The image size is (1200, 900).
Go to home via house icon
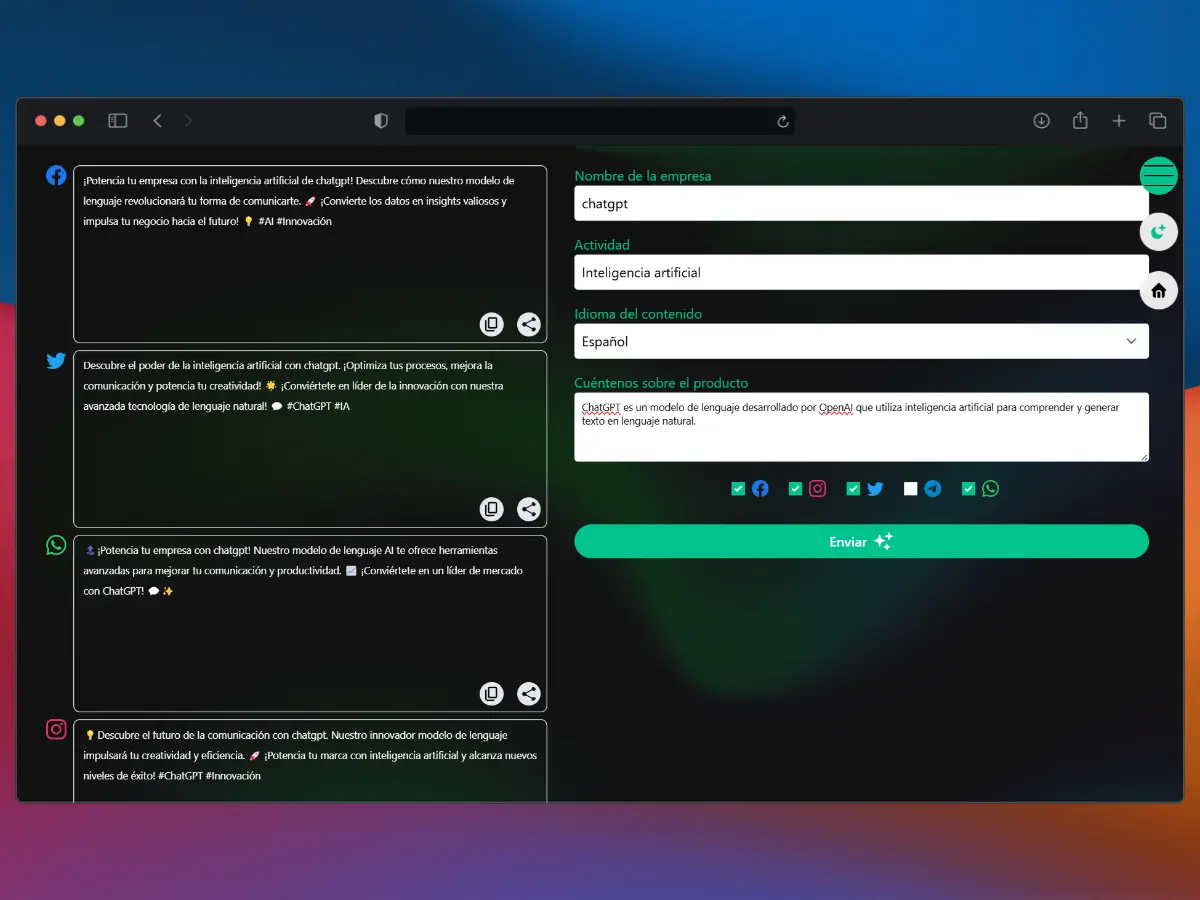(1158, 291)
